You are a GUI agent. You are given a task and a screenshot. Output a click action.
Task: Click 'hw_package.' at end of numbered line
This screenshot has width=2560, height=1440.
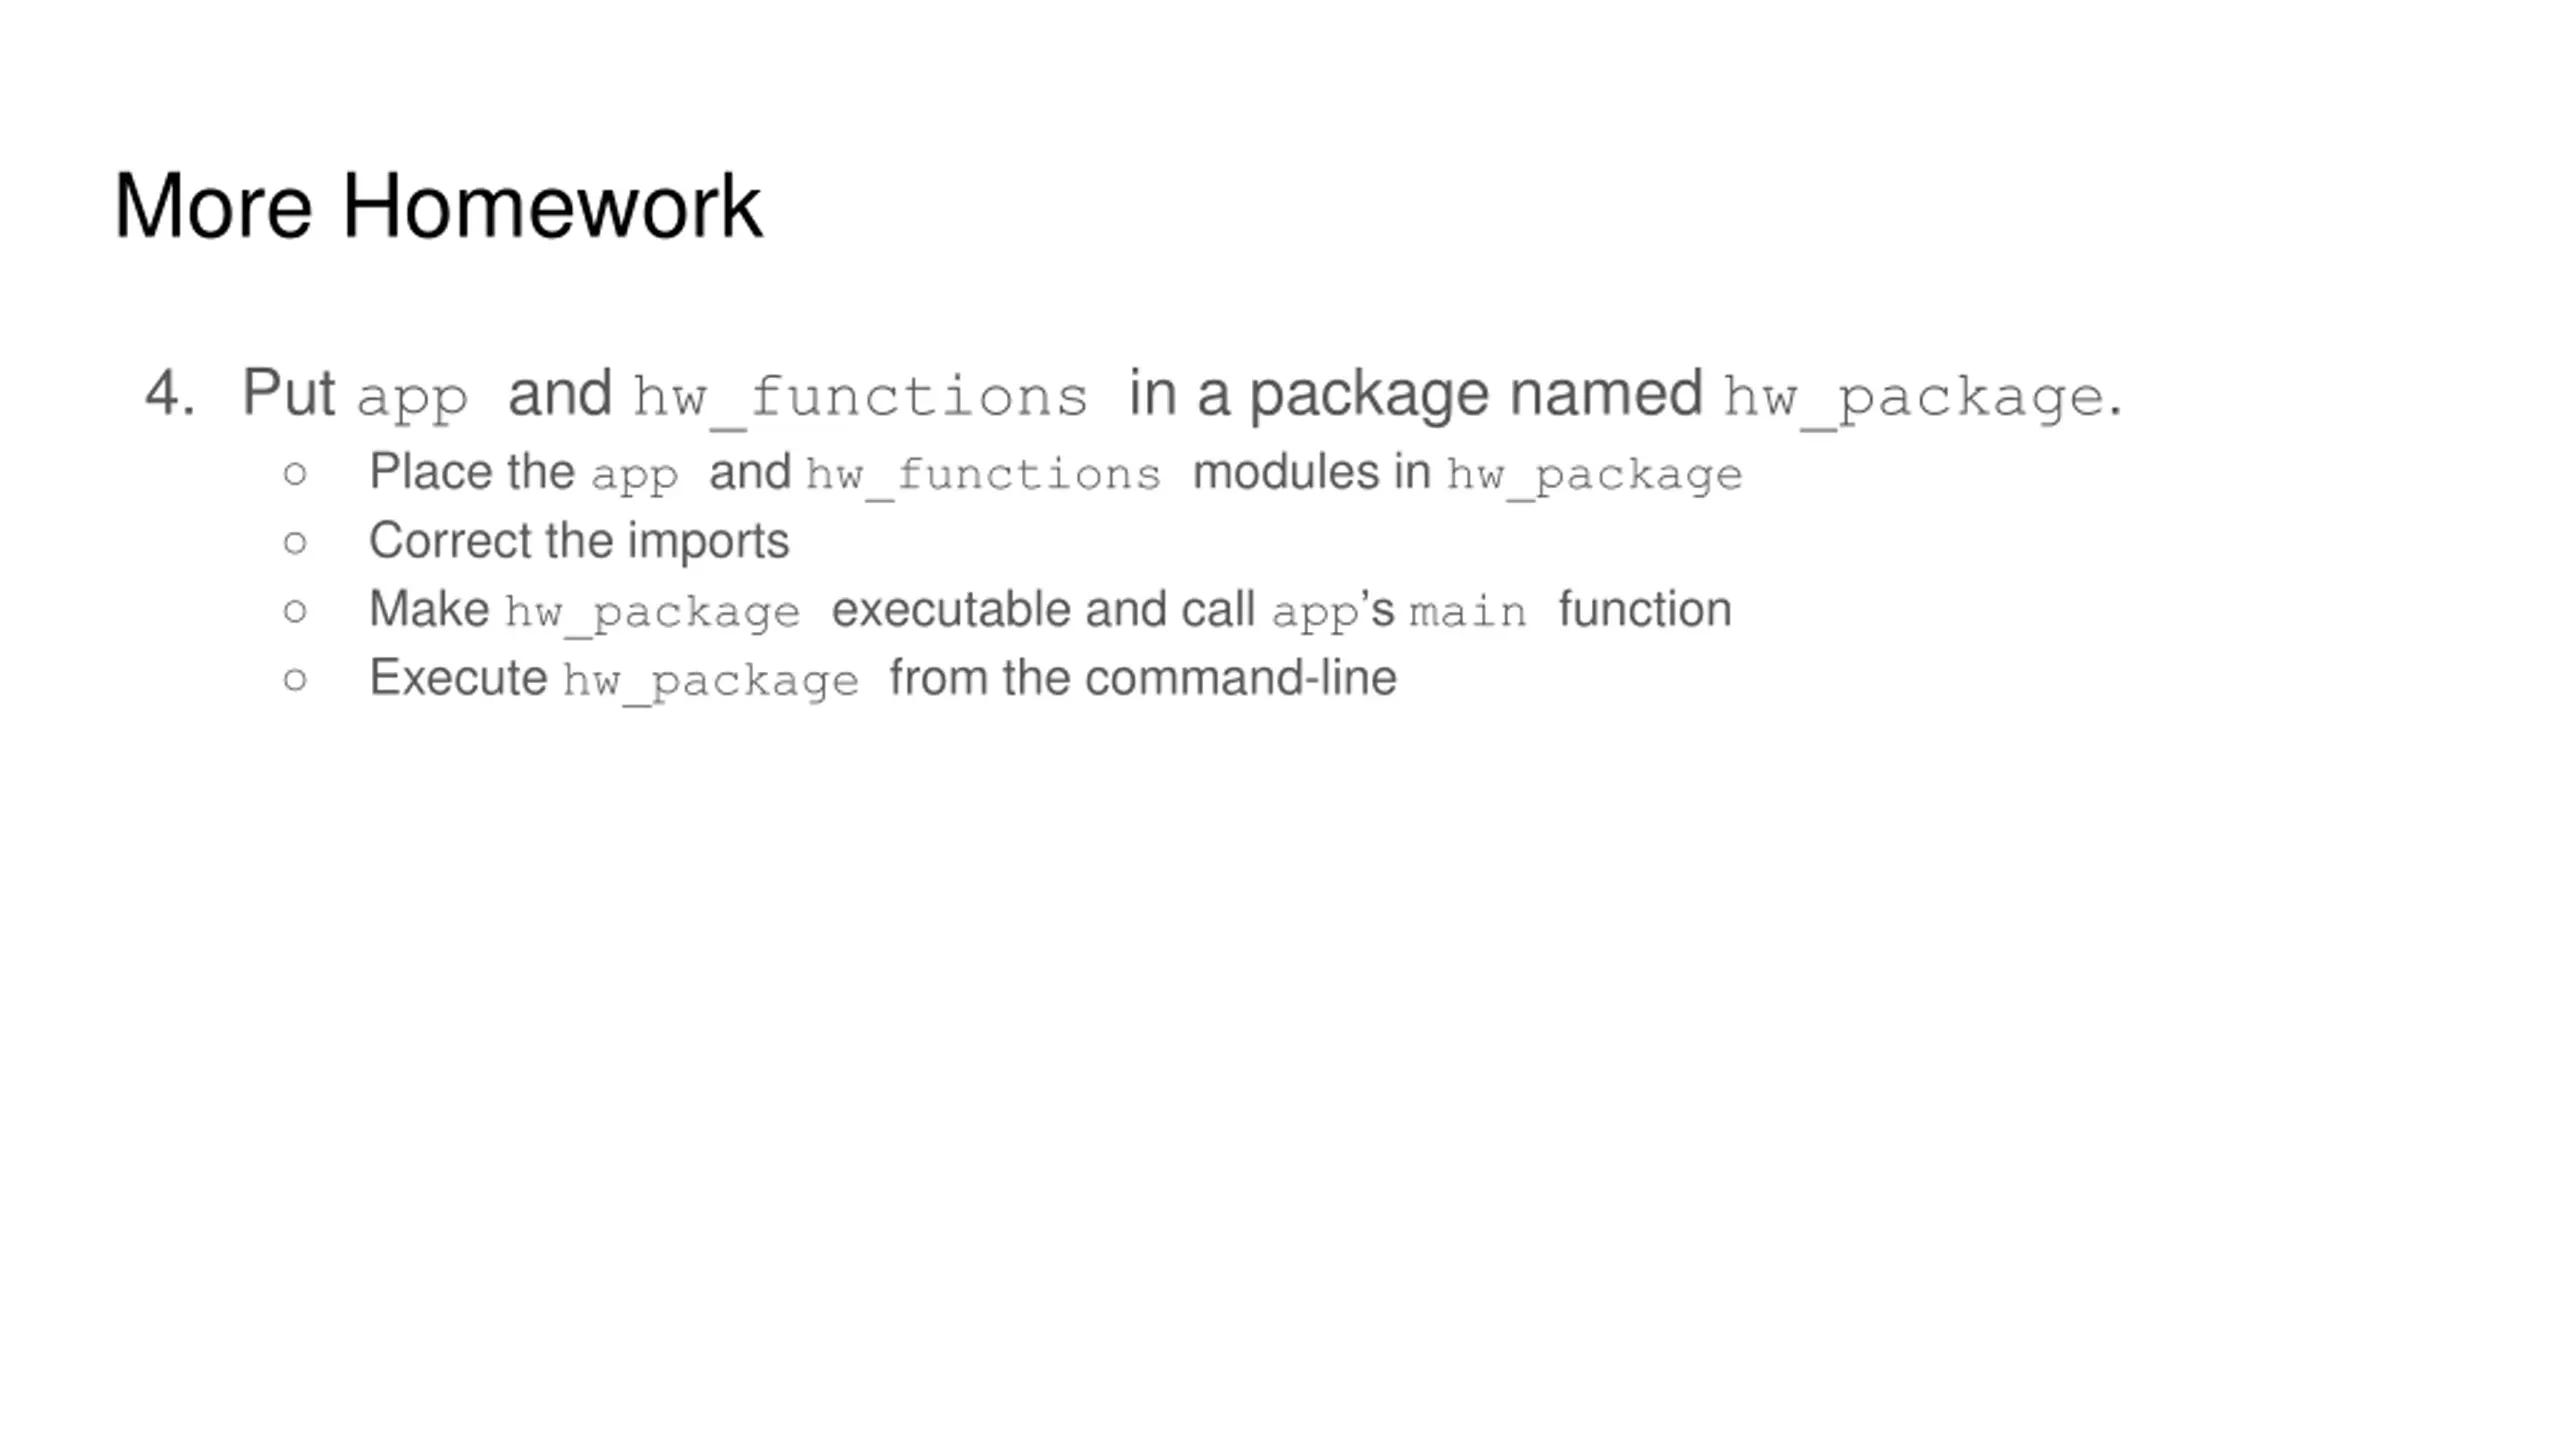(1921, 398)
